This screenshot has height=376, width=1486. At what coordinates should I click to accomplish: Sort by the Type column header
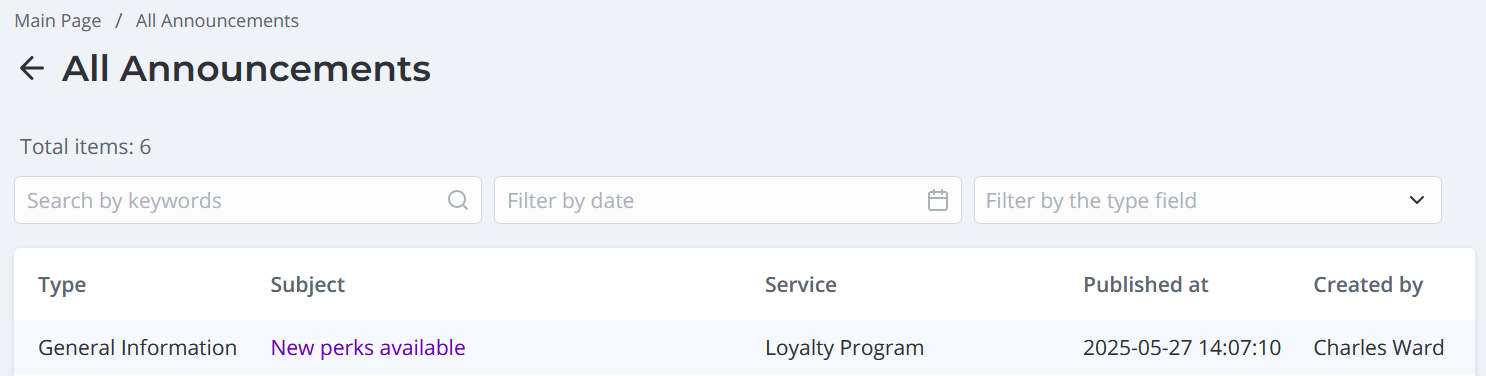[x=62, y=285]
